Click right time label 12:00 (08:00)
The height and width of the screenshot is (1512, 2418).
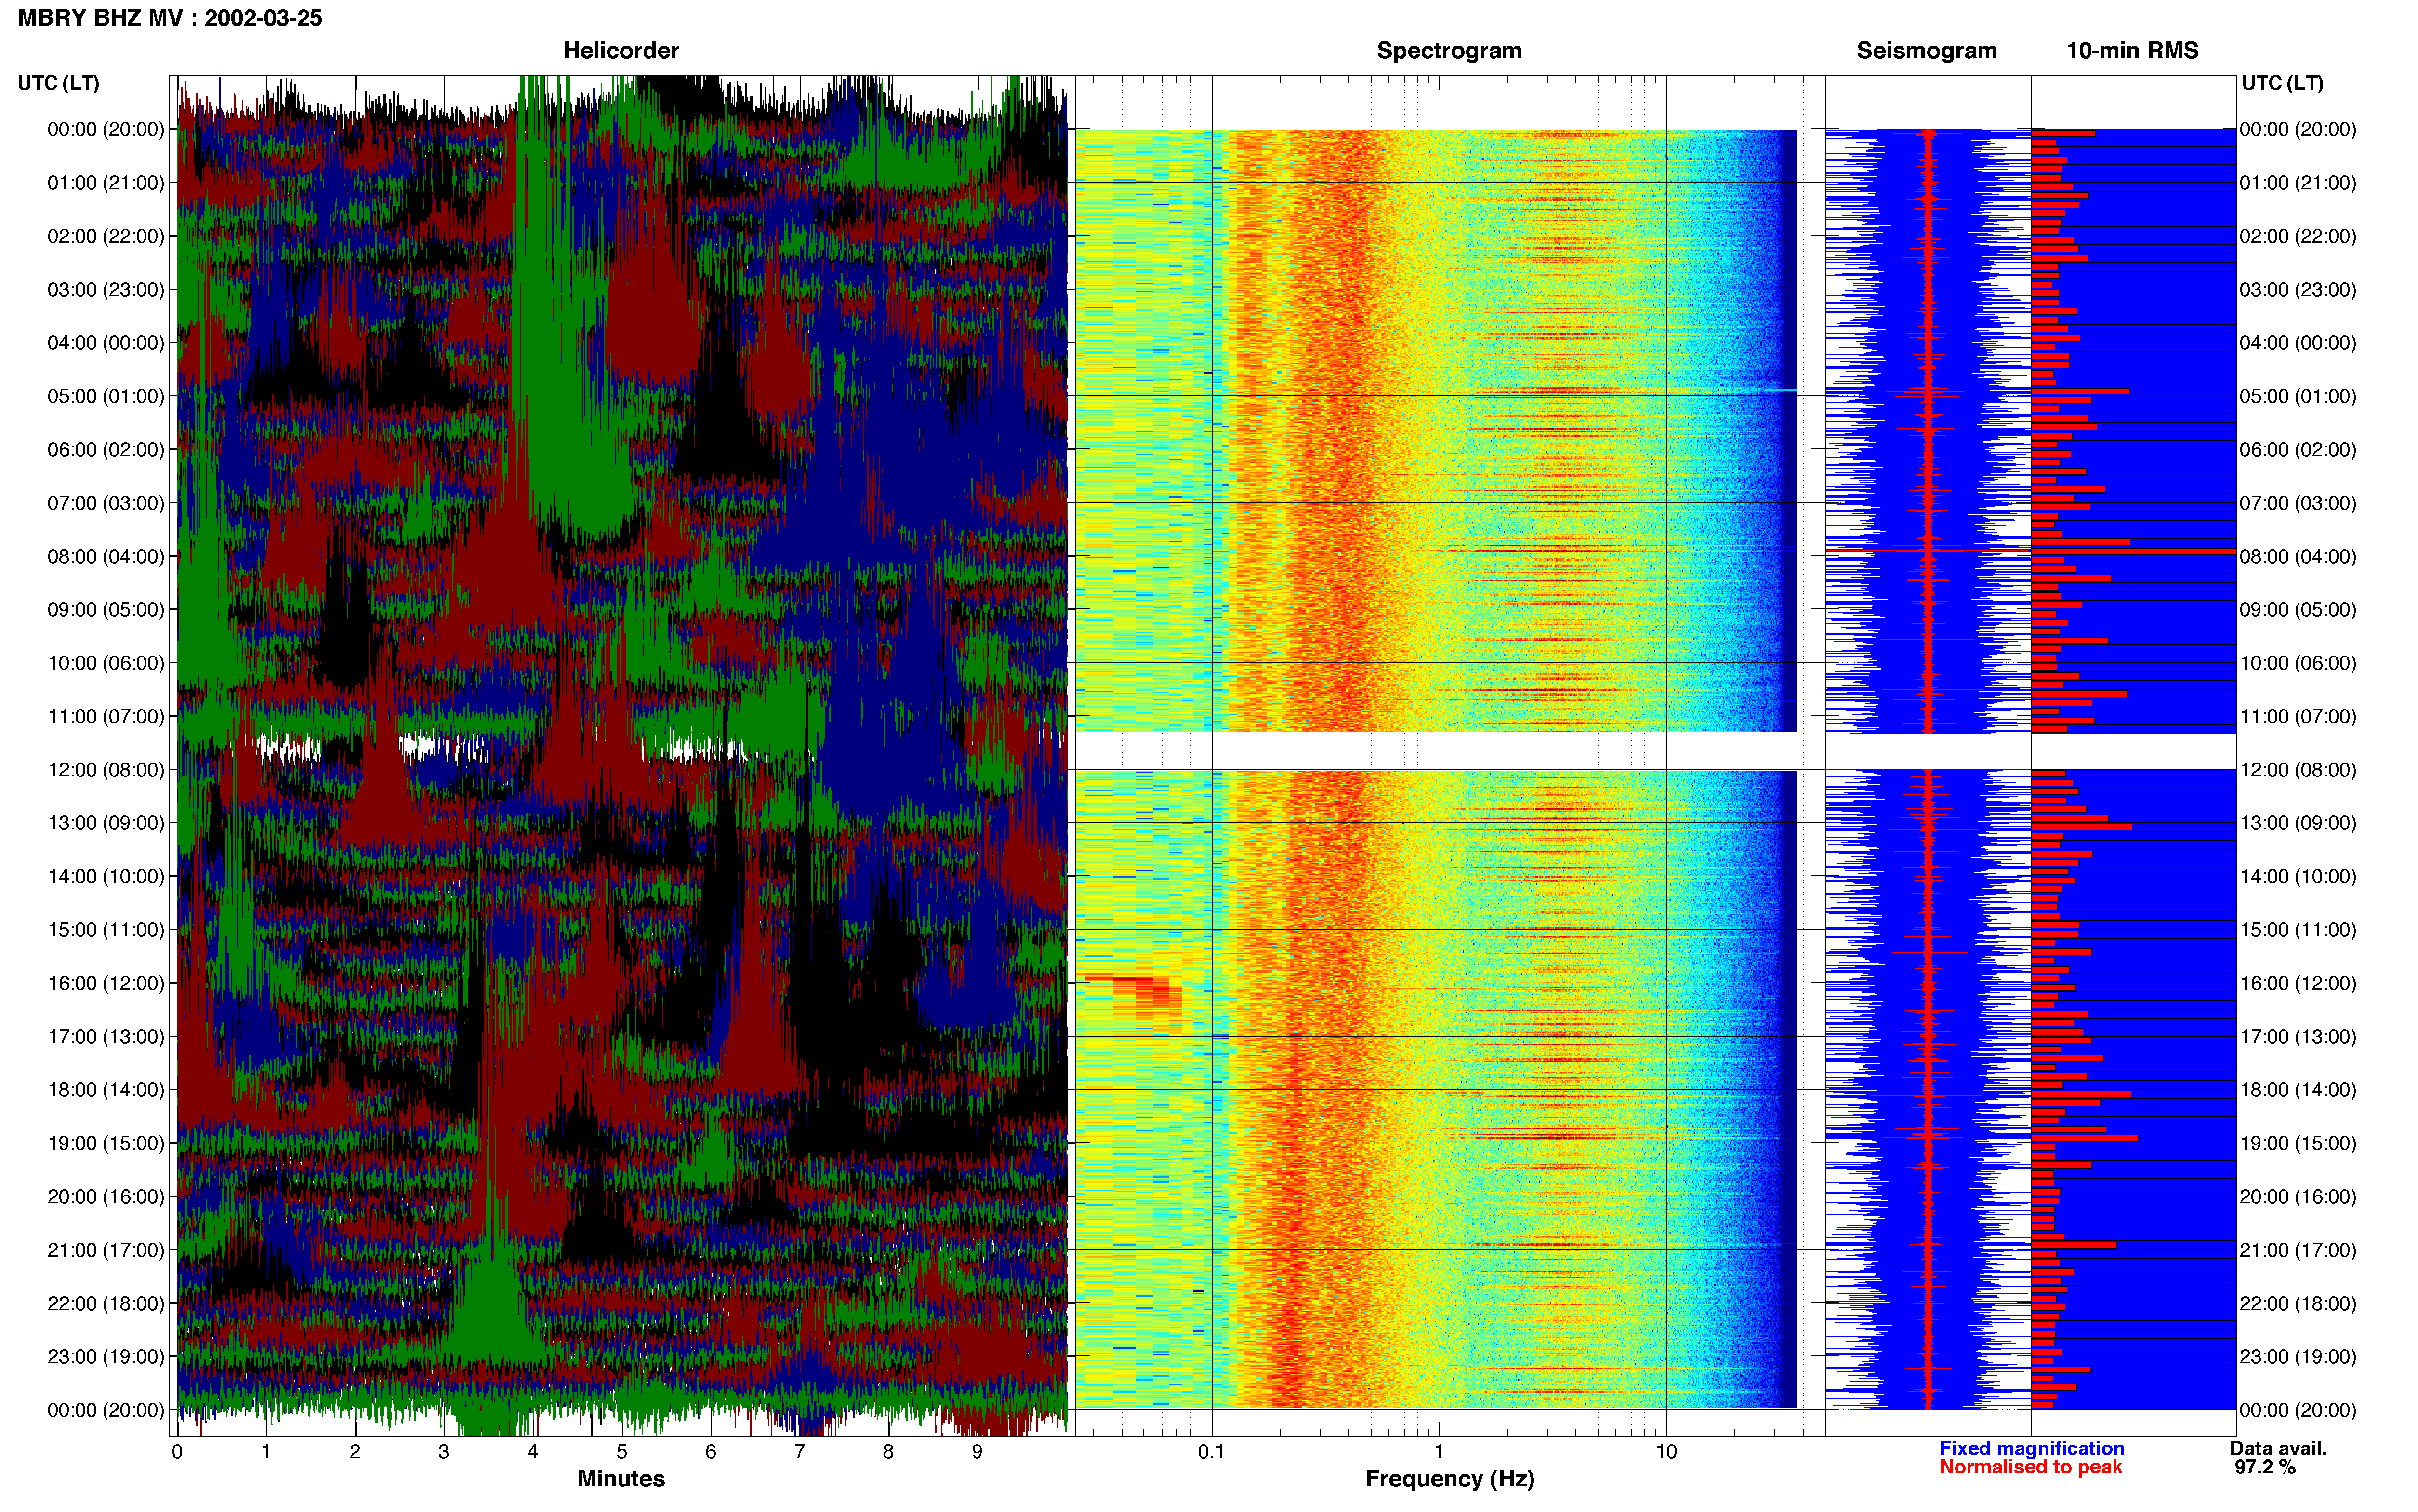pos(2298,770)
